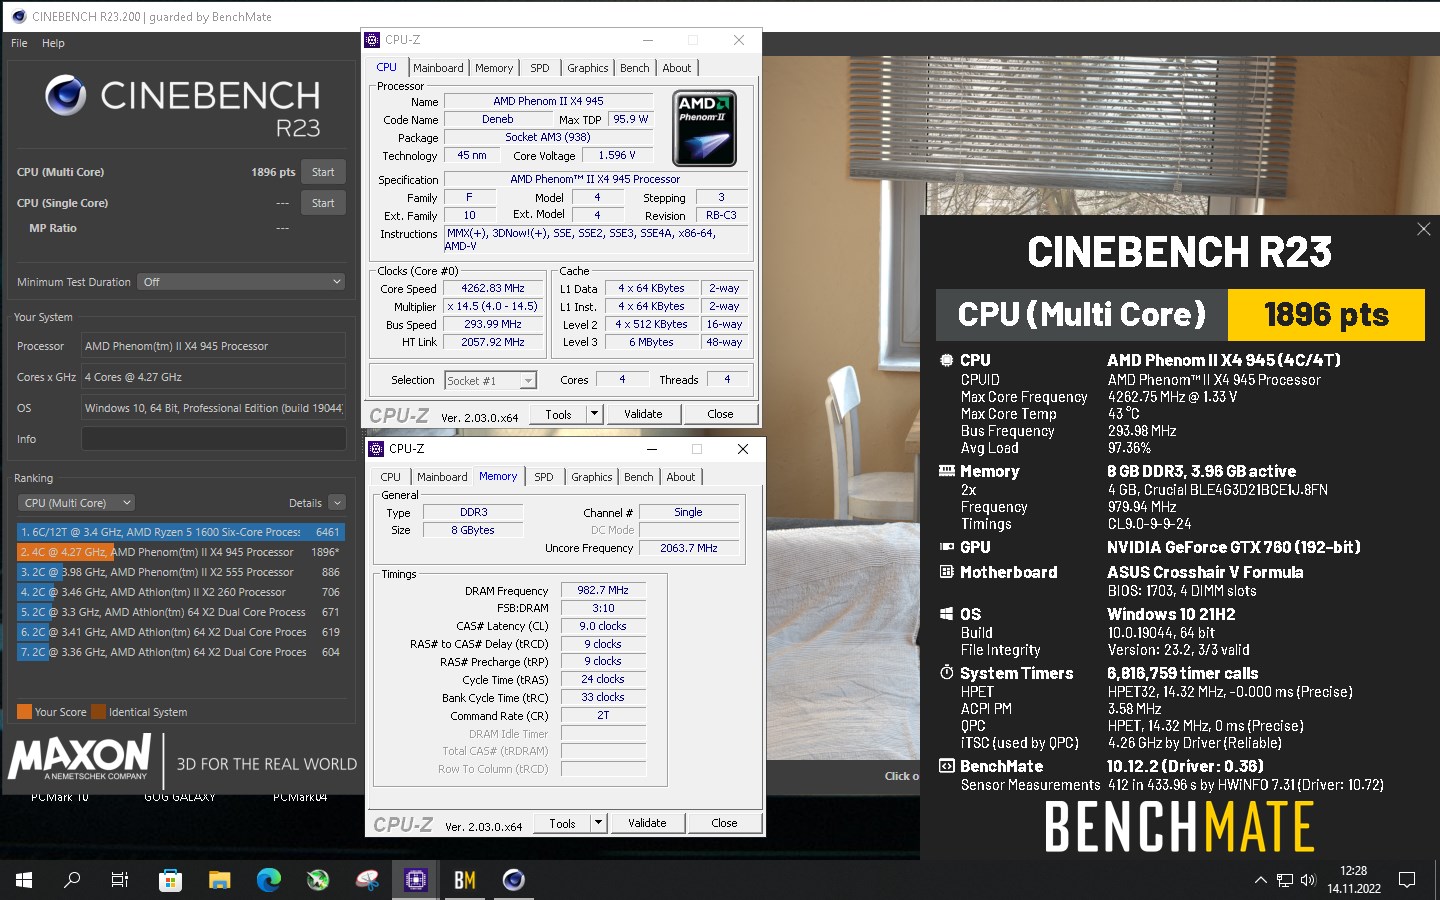Viewport: 1440px width, 900px height.
Task: Open the File menu in Cinebench
Action: tap(19, 43)
